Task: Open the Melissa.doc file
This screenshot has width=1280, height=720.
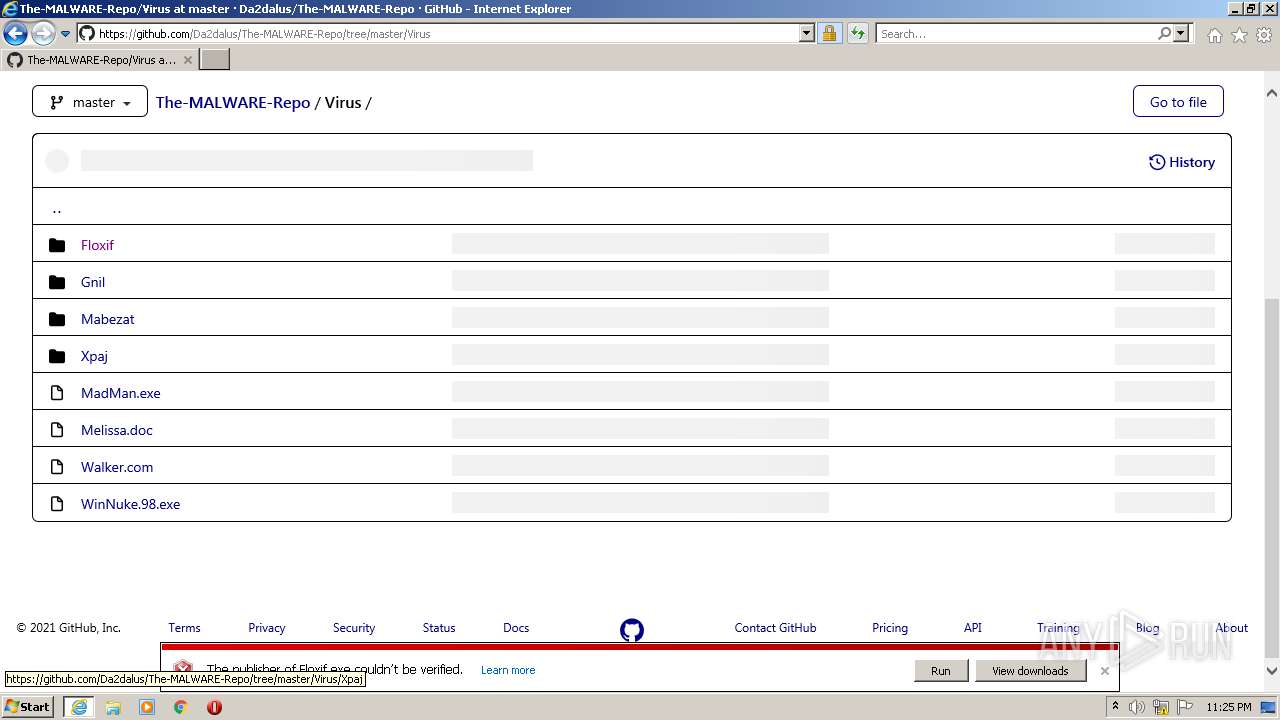Action: [116, 430]
